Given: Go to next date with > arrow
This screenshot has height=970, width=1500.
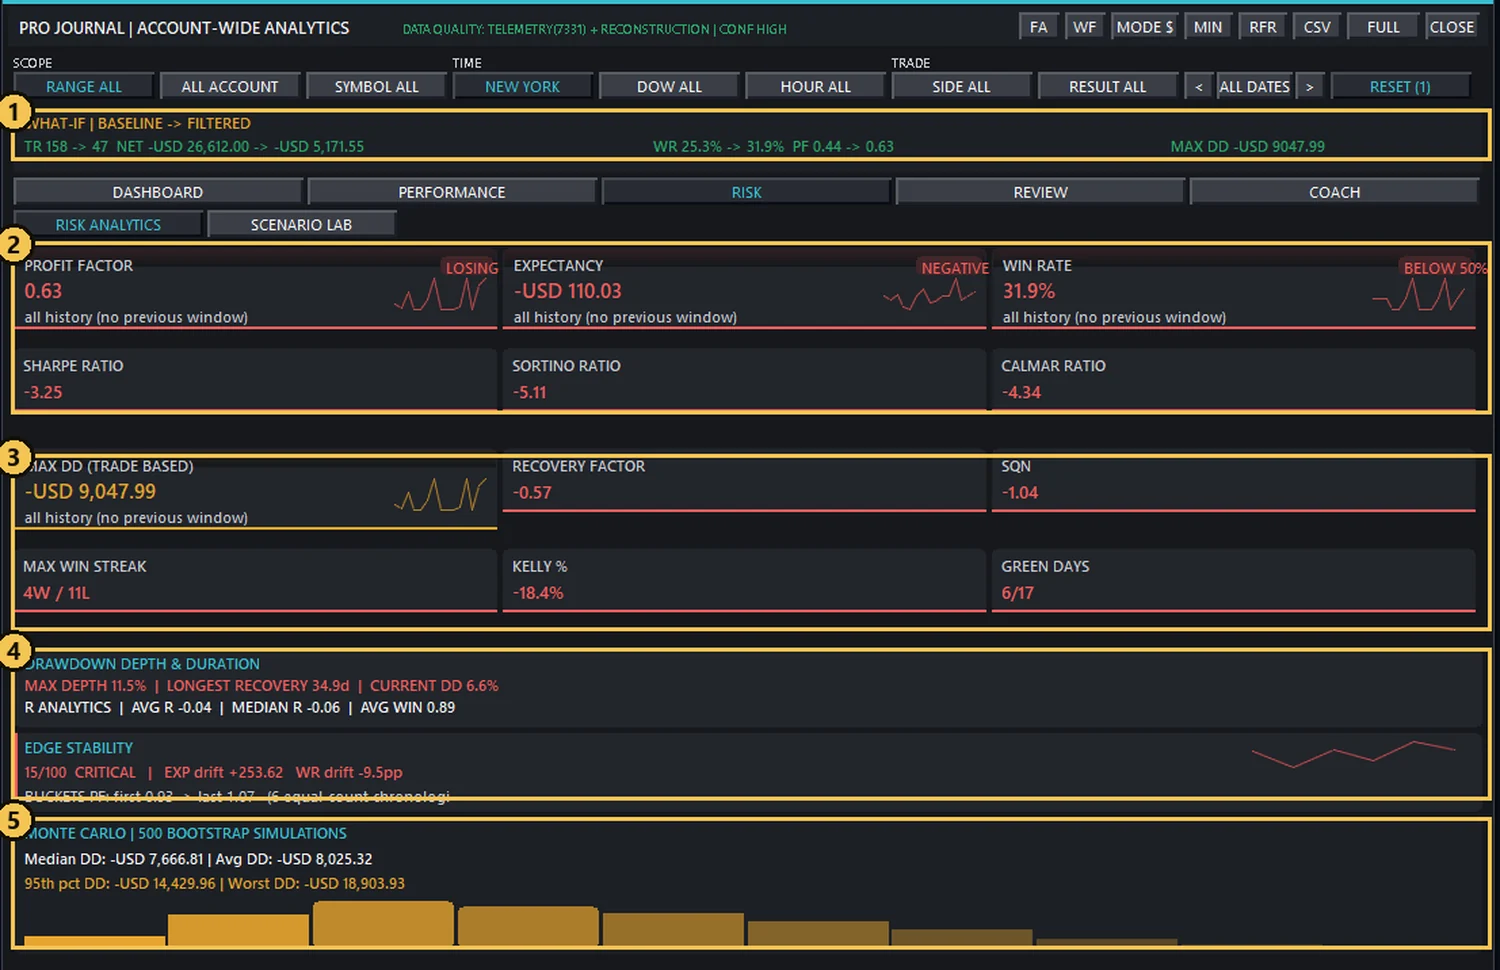Looking at the screenshot, I should point(1309,87).
